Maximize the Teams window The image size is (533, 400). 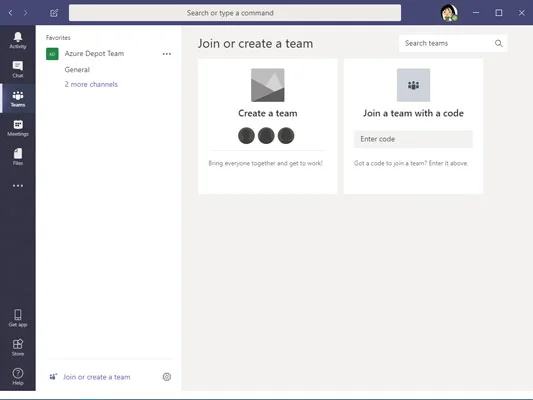(498, 13)
